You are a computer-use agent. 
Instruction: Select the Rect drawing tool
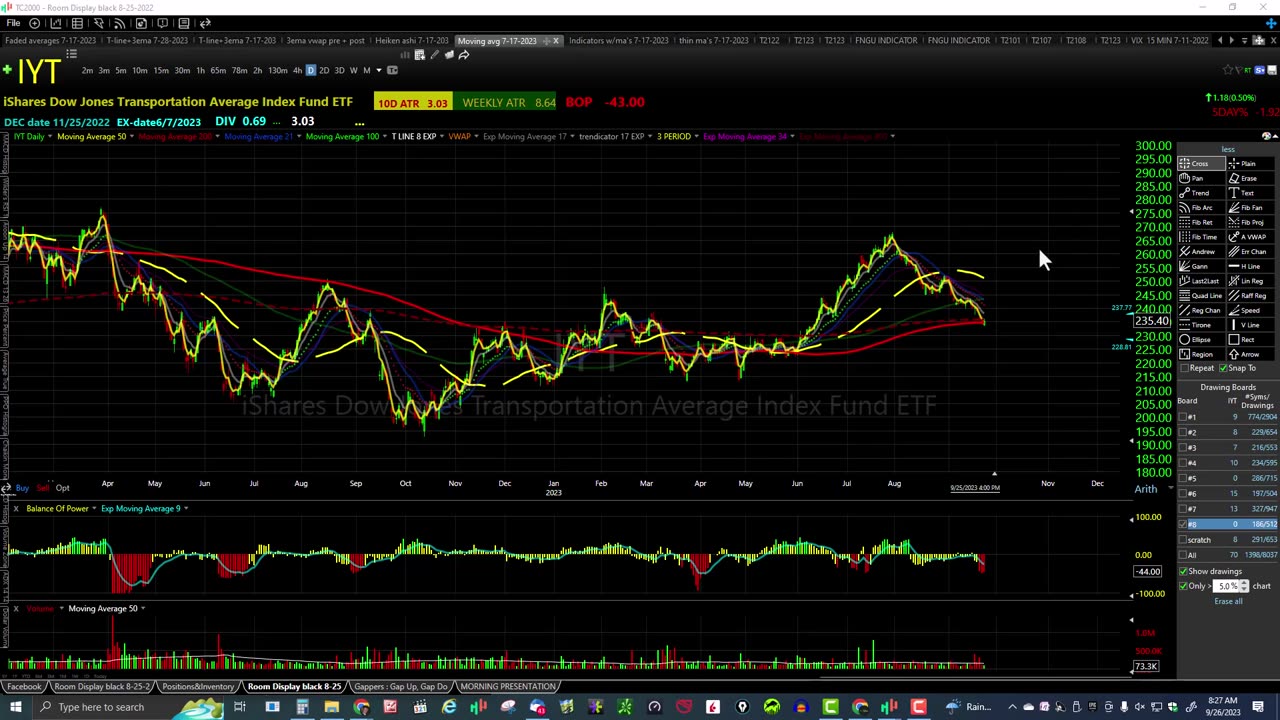point(1251,339)
